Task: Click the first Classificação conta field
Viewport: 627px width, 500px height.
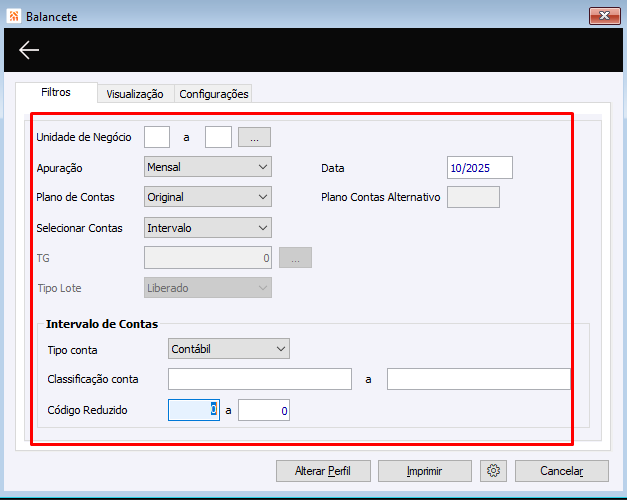Action: click(x=260, y=379)
